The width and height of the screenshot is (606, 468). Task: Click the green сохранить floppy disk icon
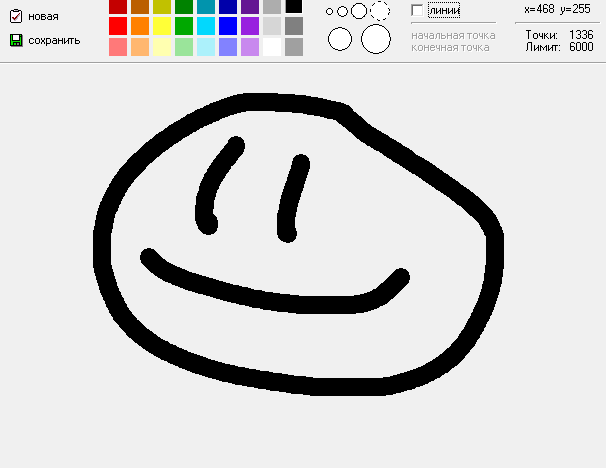coord(16,40)
